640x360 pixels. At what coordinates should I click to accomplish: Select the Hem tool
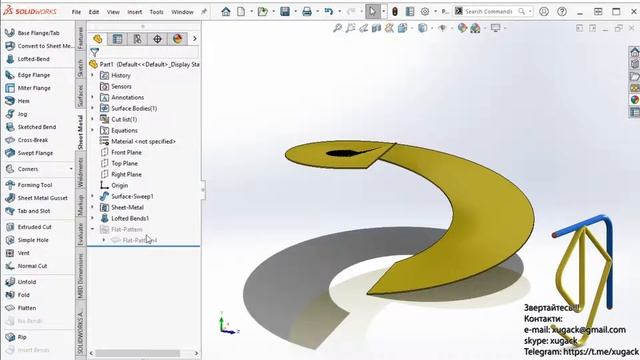(18, 101)
